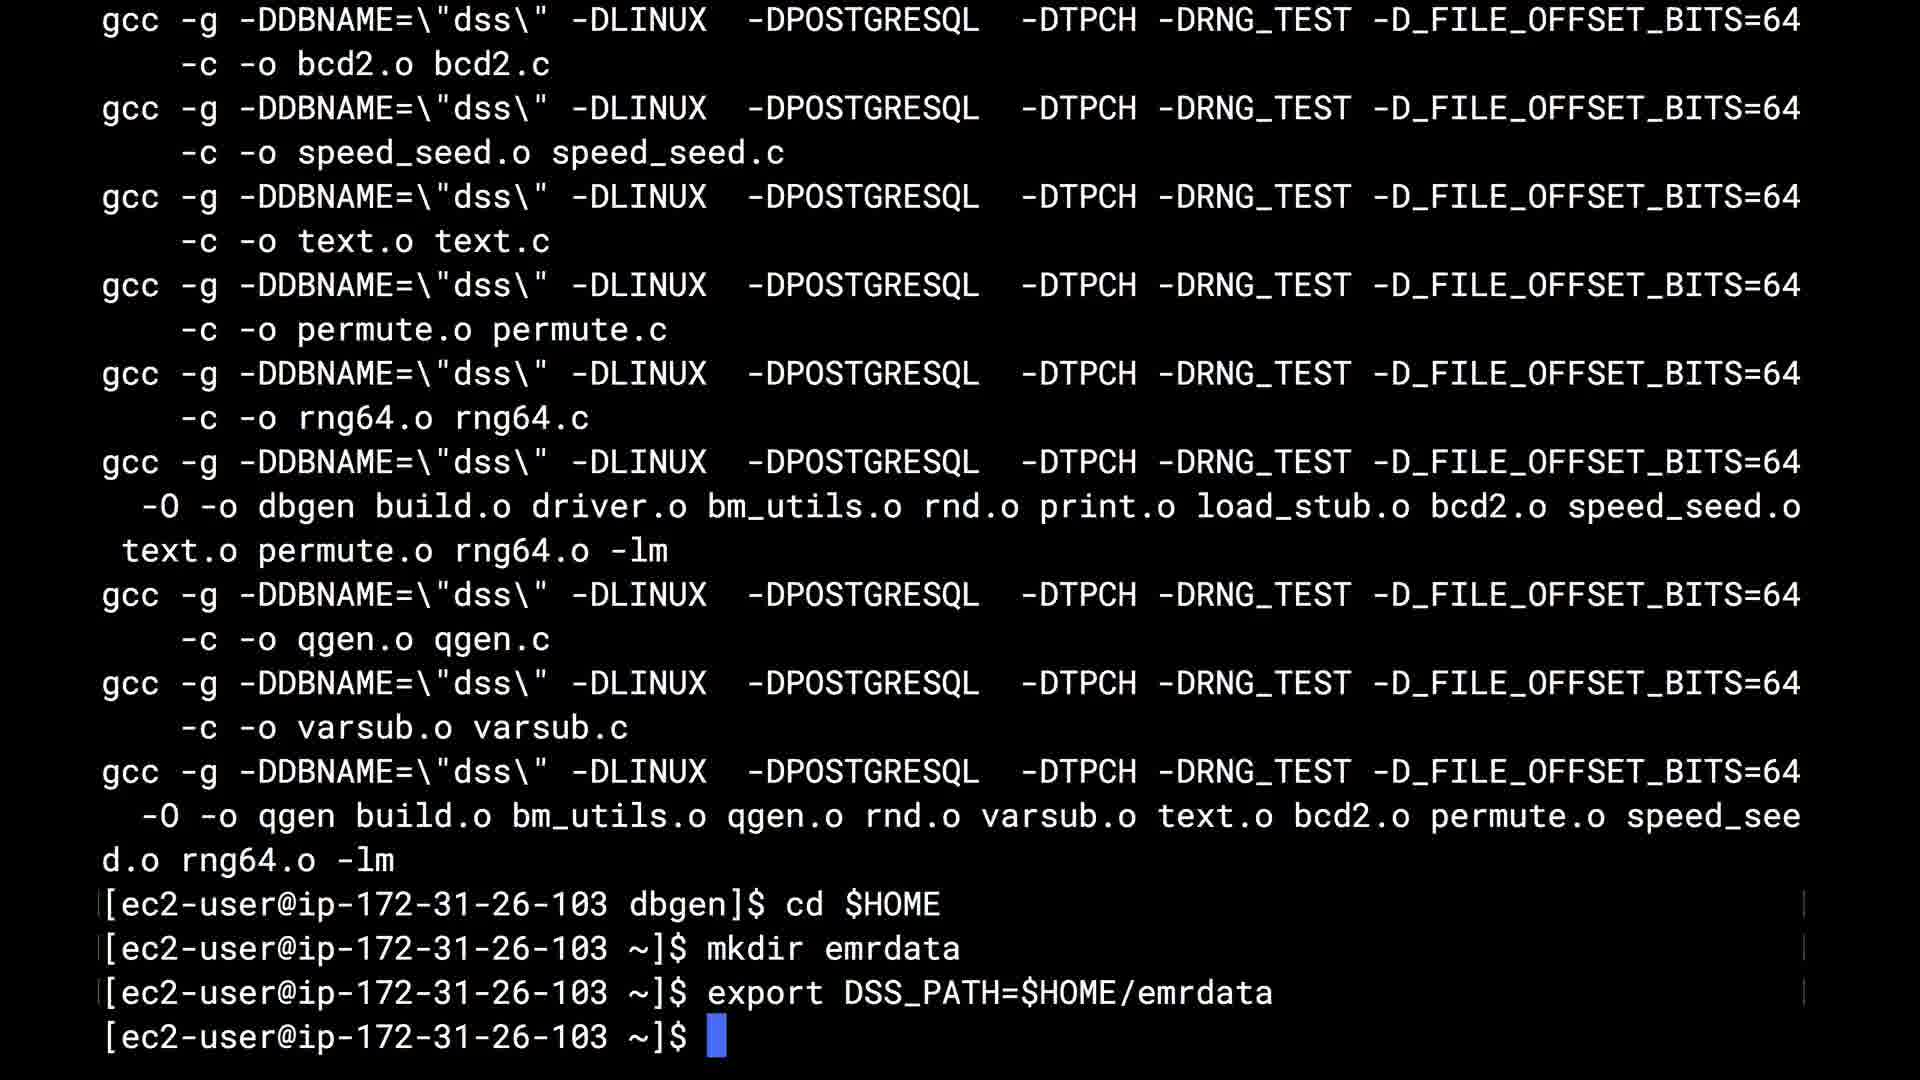This screenshot has height=1080, width=1920.
Task: Click the permute.c source filename
Action: tap(580, 329)
